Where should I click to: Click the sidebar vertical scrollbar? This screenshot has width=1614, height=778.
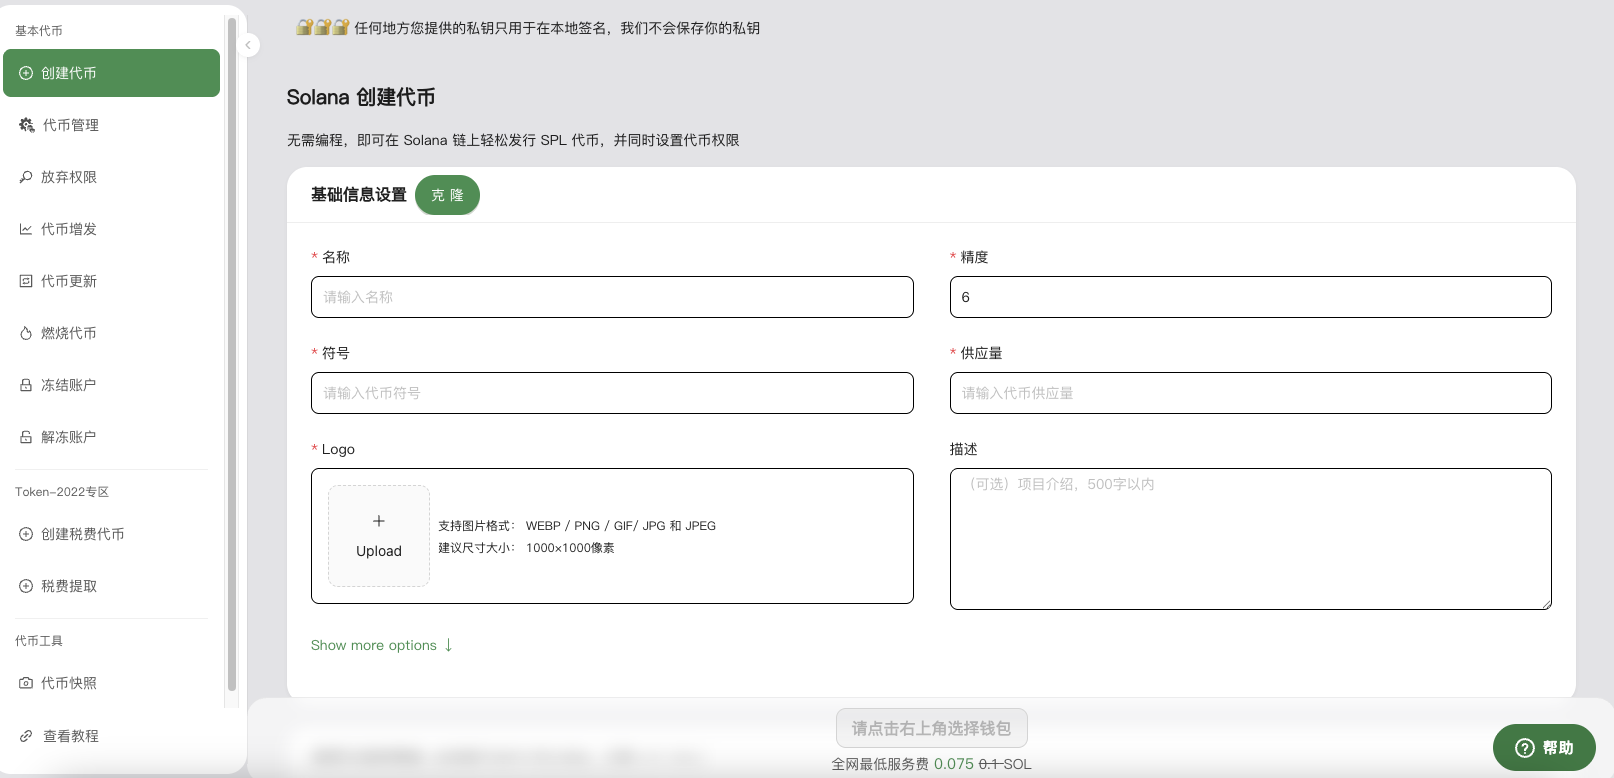pyautogui.click(x=232, y=355)
